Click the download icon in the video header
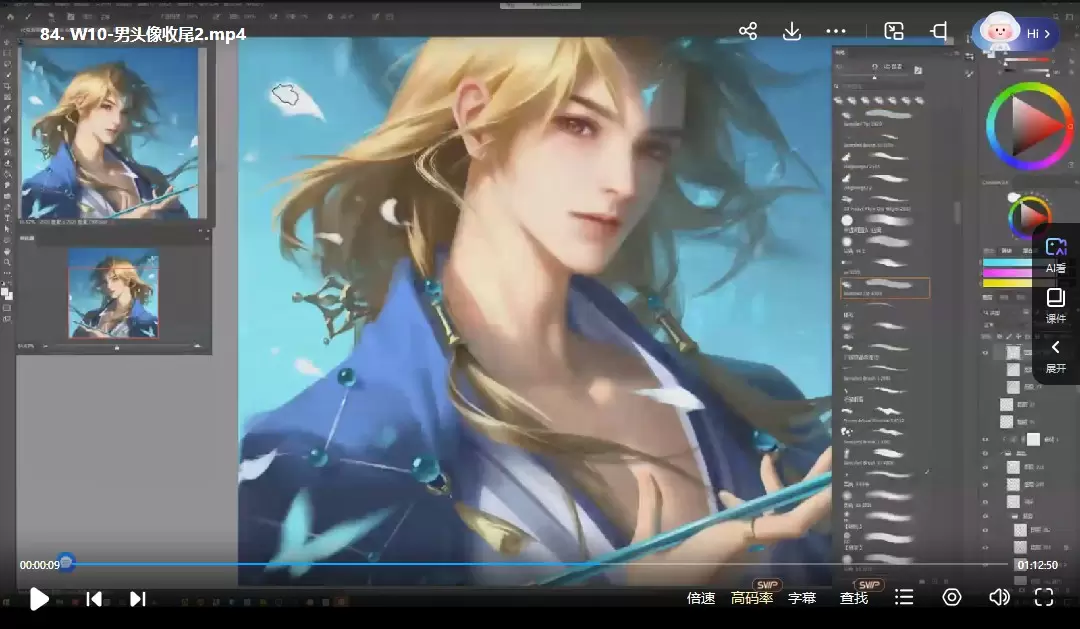The image size is (1080, 629). pos(792,31)
